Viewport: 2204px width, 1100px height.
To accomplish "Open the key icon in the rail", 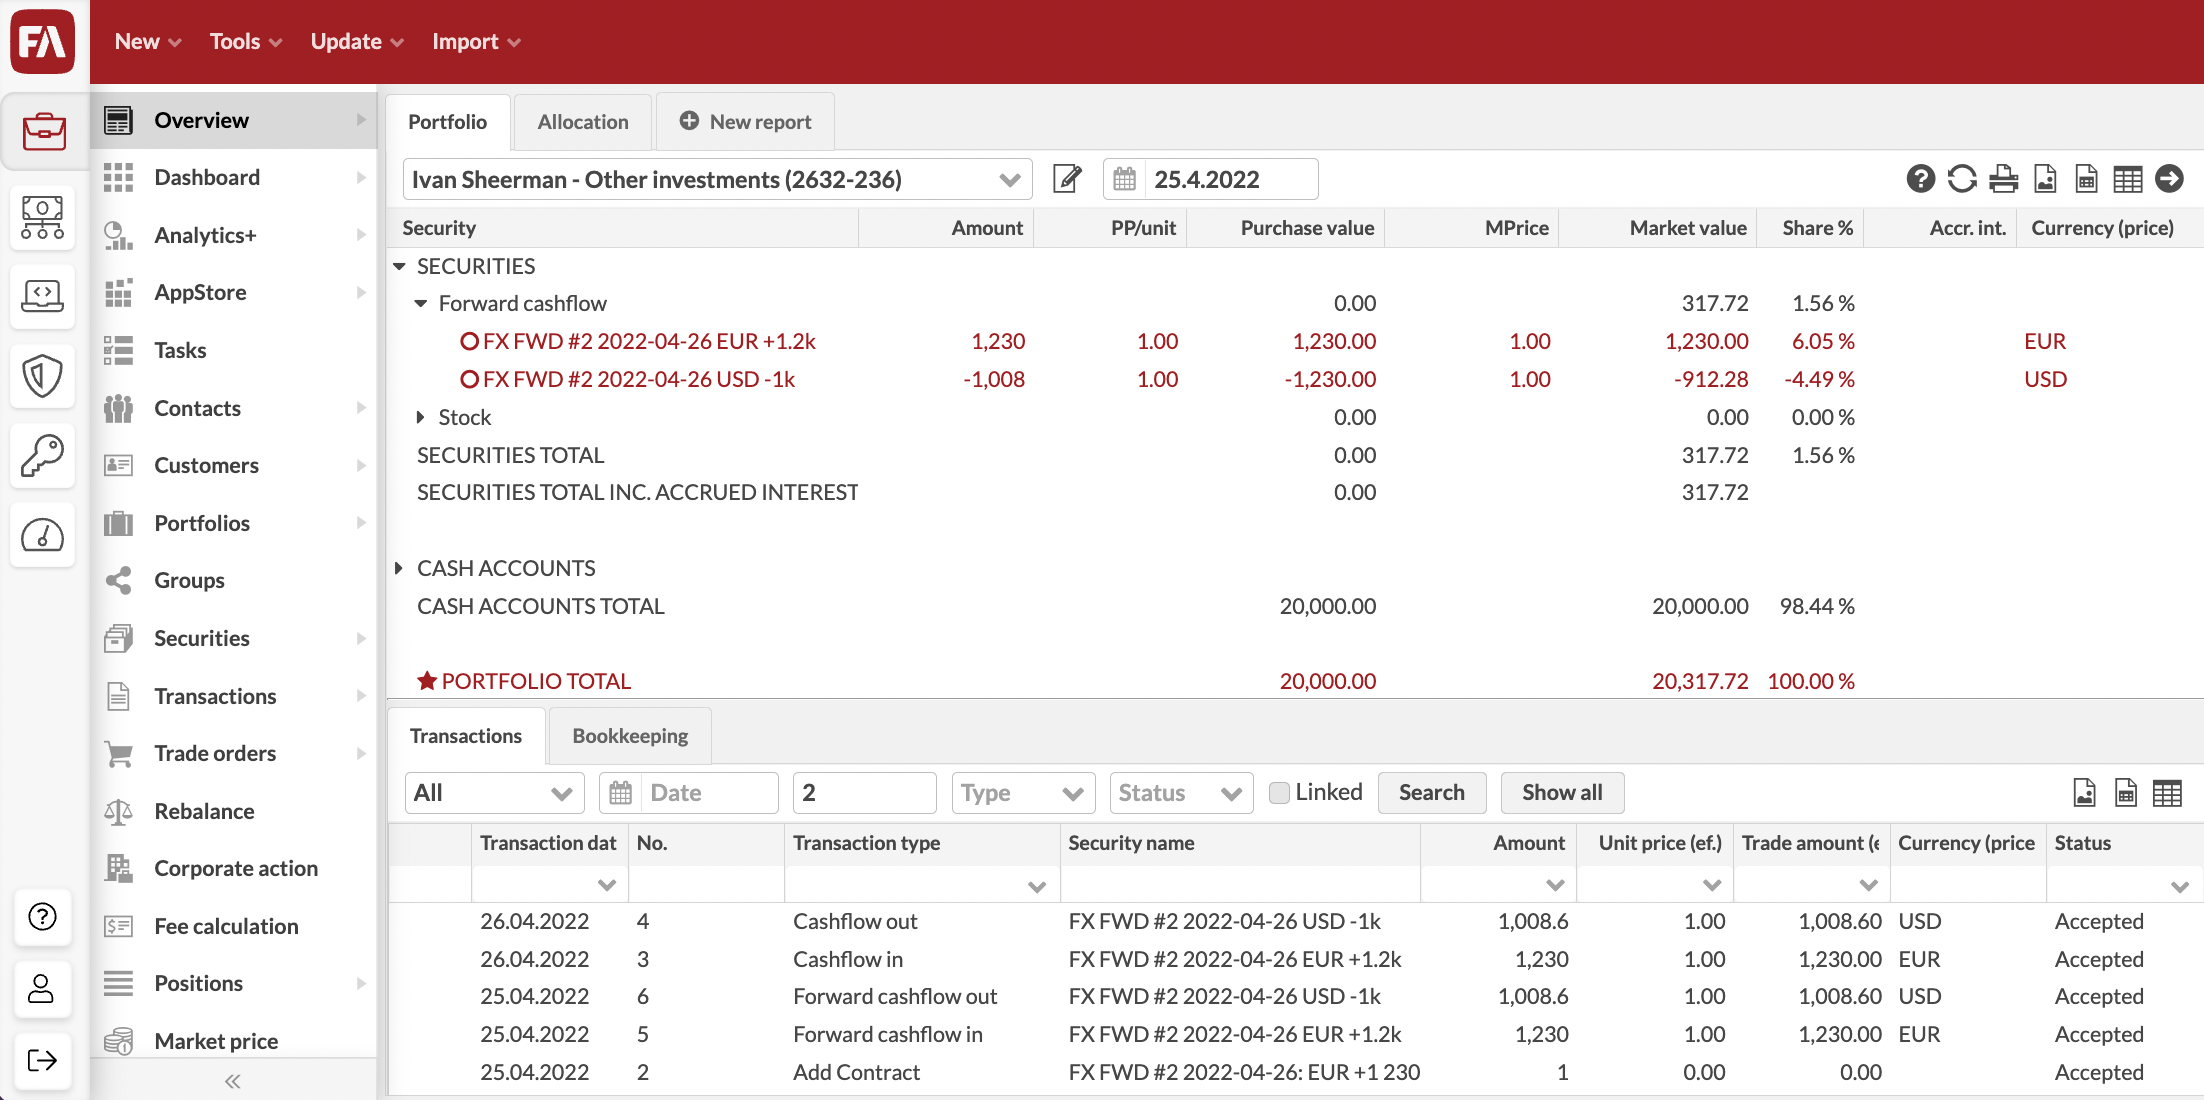I will (x=43, y=456).
